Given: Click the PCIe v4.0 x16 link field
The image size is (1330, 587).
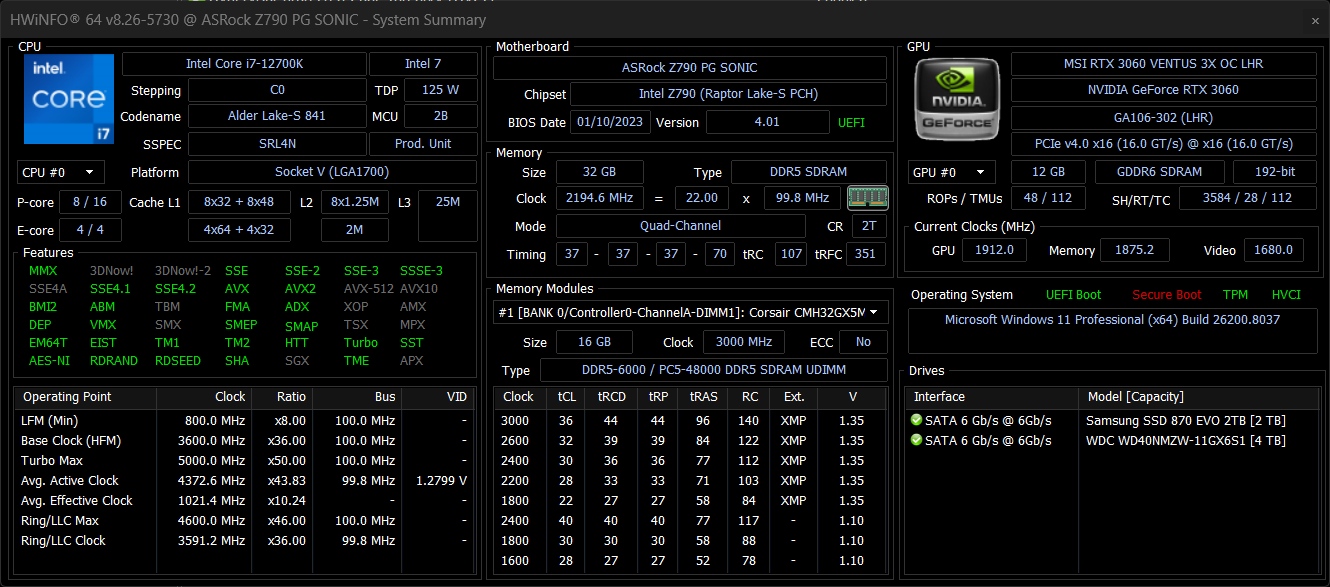Looking at the screenshot, I should coord(1163,144).
